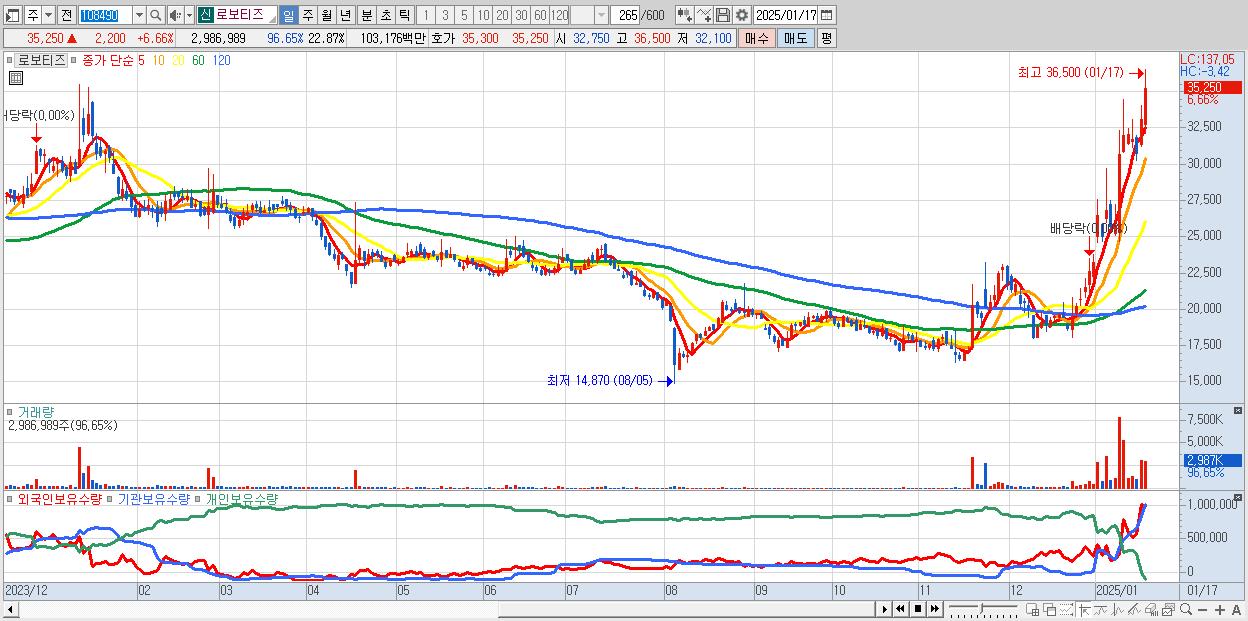Open the interval value dropdown after 120
1248x621 pixels.
tap(601, 15)
